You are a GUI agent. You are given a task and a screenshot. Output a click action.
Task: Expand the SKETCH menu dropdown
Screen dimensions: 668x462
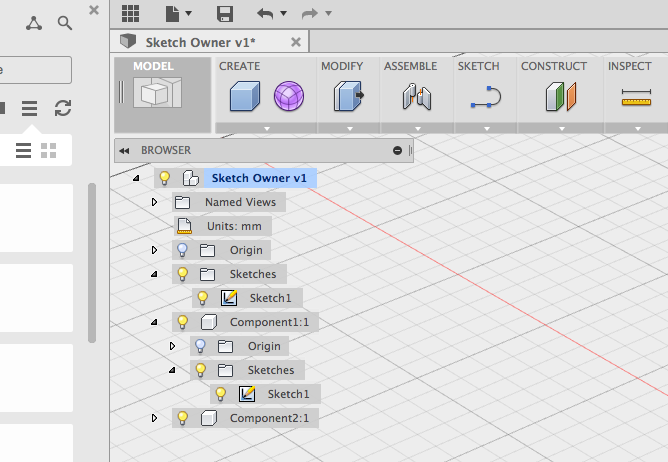[487, 128]
